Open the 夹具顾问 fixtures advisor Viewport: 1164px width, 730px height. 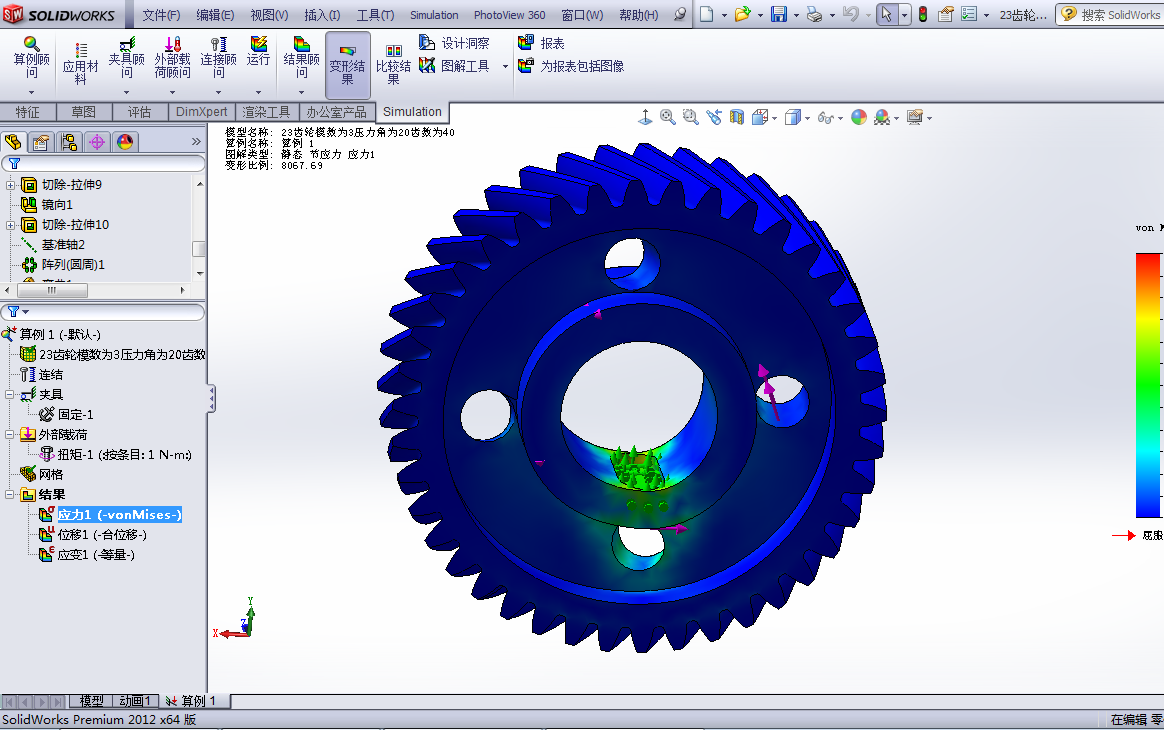click(126, 57)
